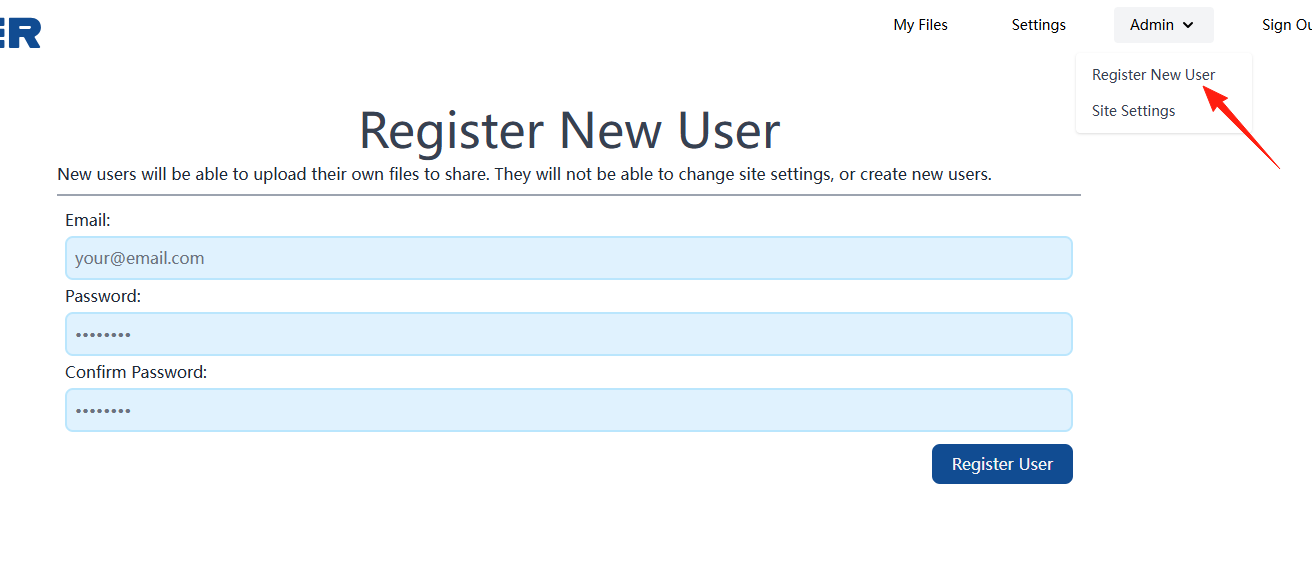Click the blue logo at top-left
1312x567 pixels.
tap(20, 33)
